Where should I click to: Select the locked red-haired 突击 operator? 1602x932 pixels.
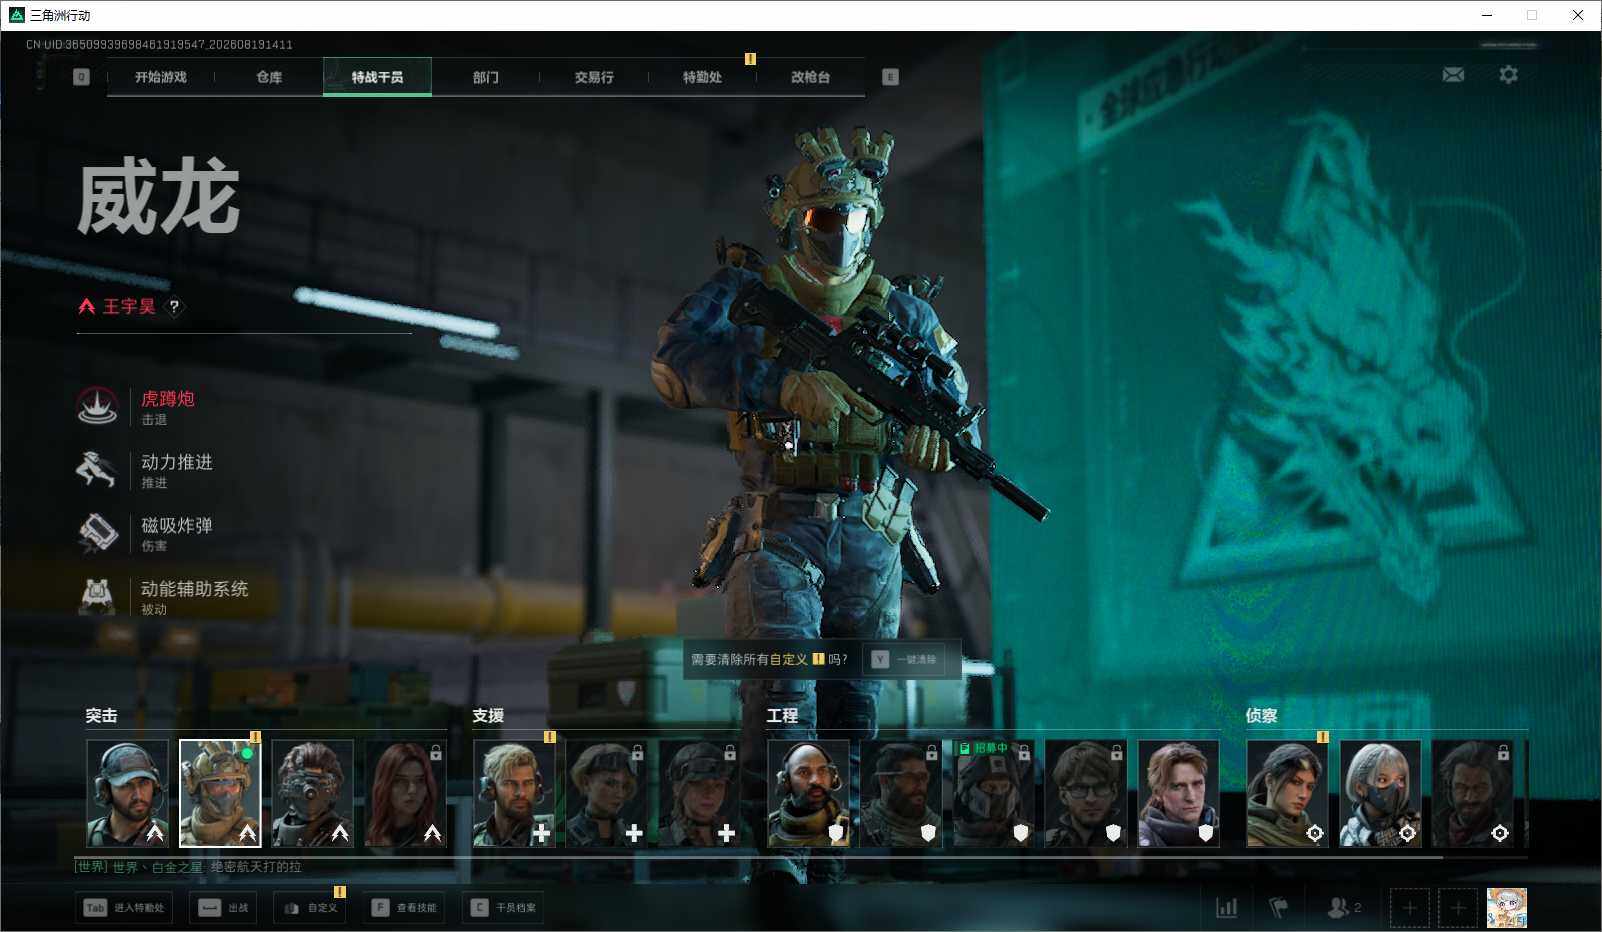pyautogui.click(x=405, y=793)
